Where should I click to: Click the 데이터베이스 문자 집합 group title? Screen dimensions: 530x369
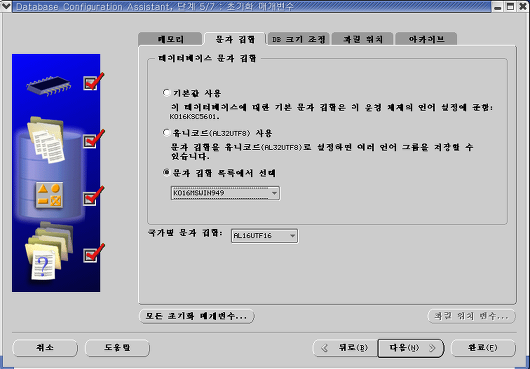click(x=207, y=59)
